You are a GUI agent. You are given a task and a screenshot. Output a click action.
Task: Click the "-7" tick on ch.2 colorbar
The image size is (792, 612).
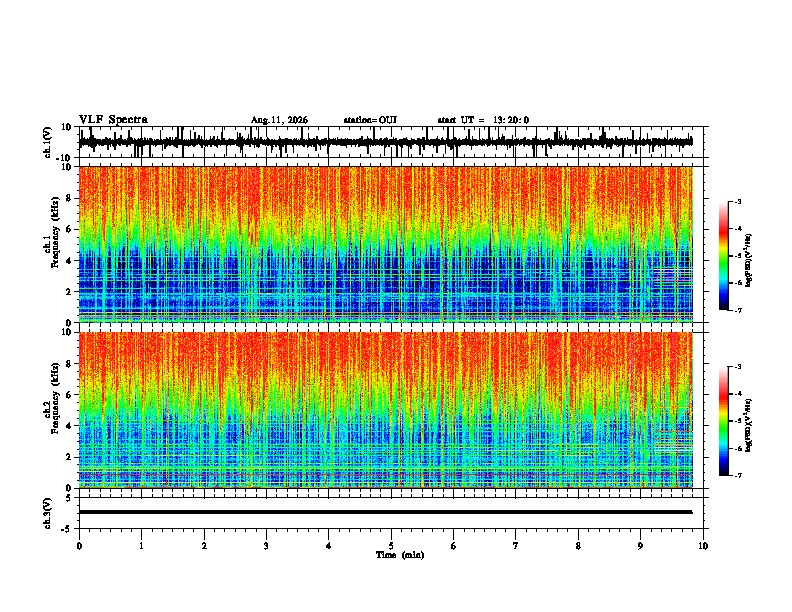click(738, 476)
